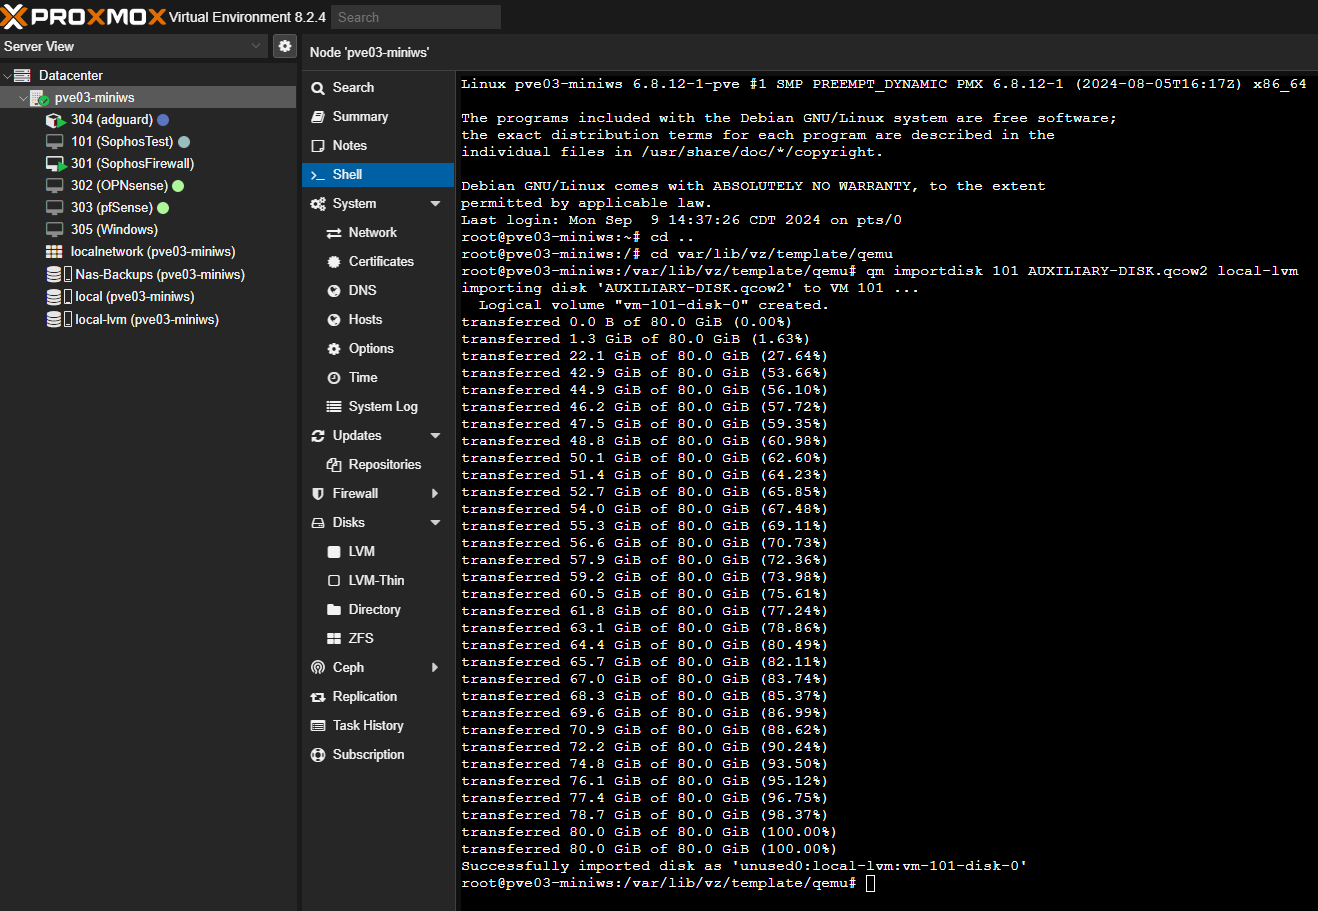This screenshot has height=911, width=1318.
Task: Expand the Firewall submenu arrow
Action: click(435, 494)
